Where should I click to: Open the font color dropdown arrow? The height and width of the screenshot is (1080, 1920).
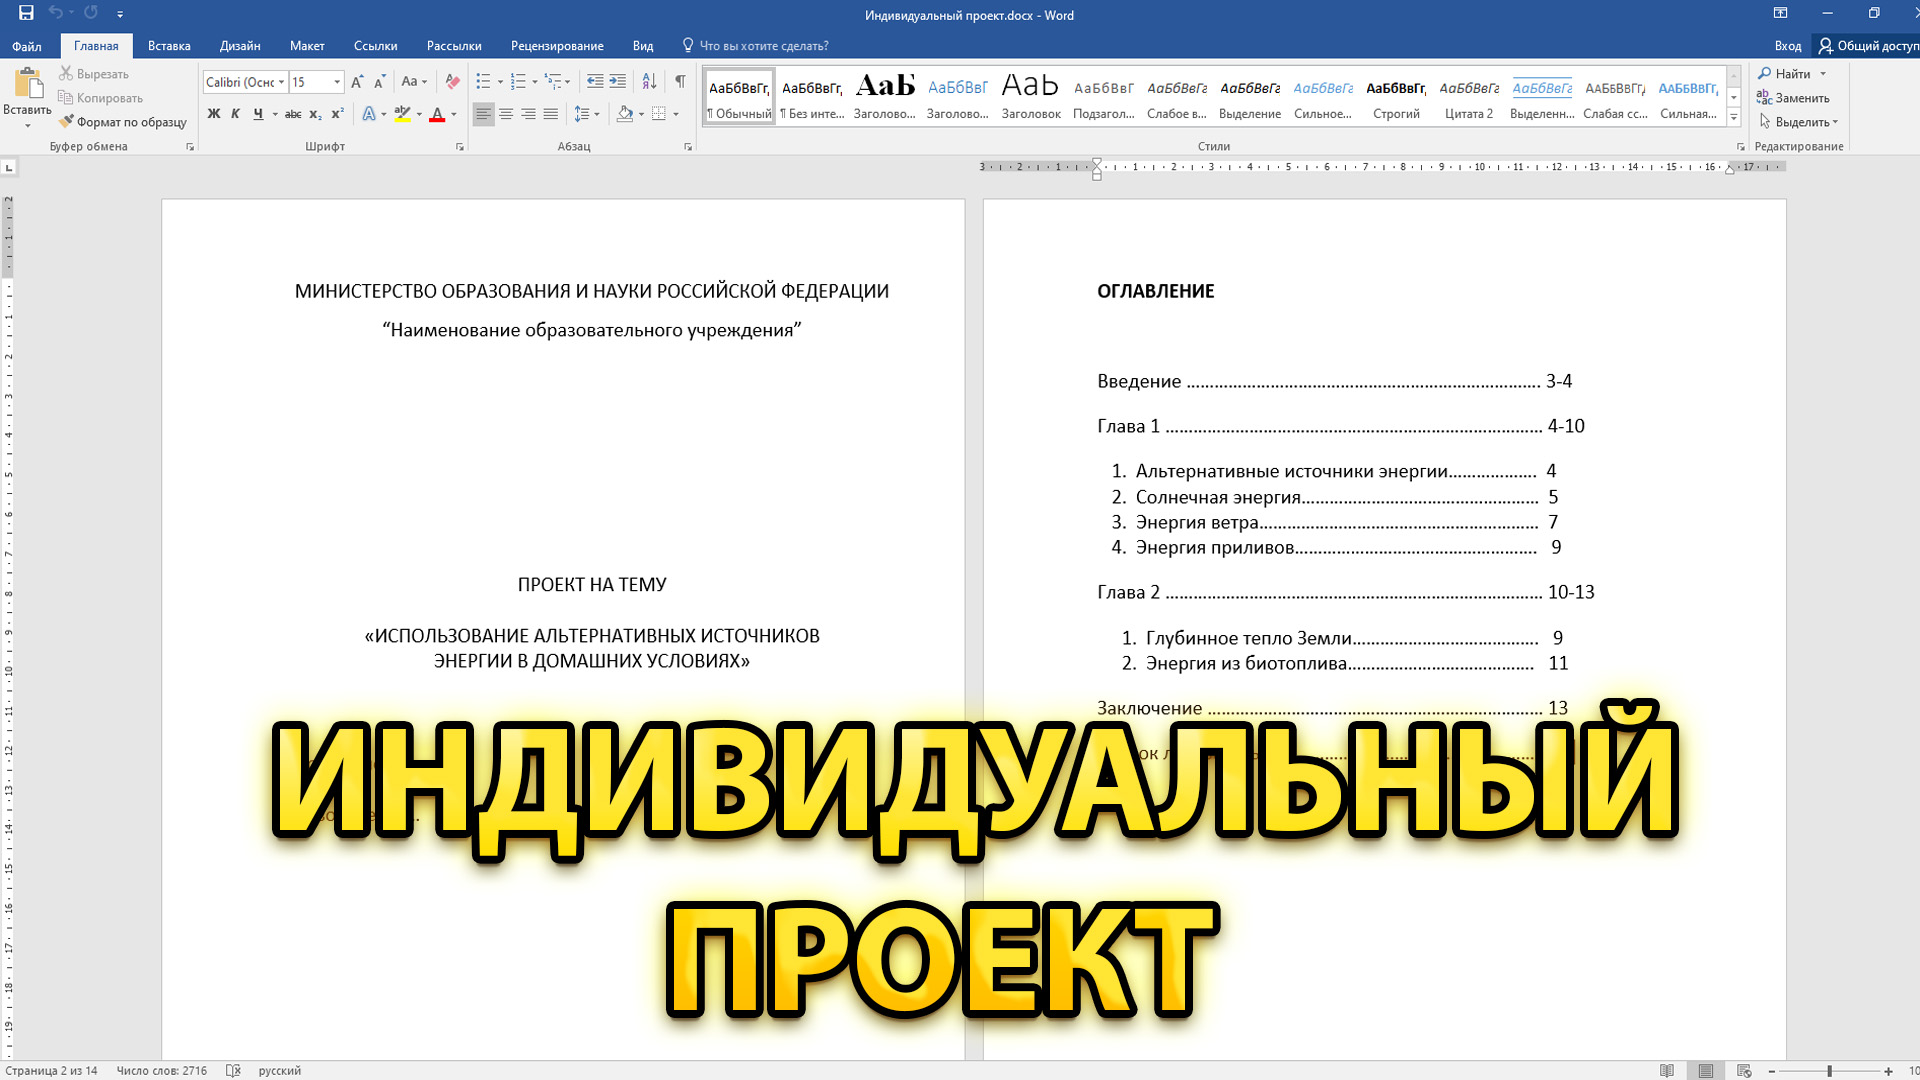coord(453,115)
